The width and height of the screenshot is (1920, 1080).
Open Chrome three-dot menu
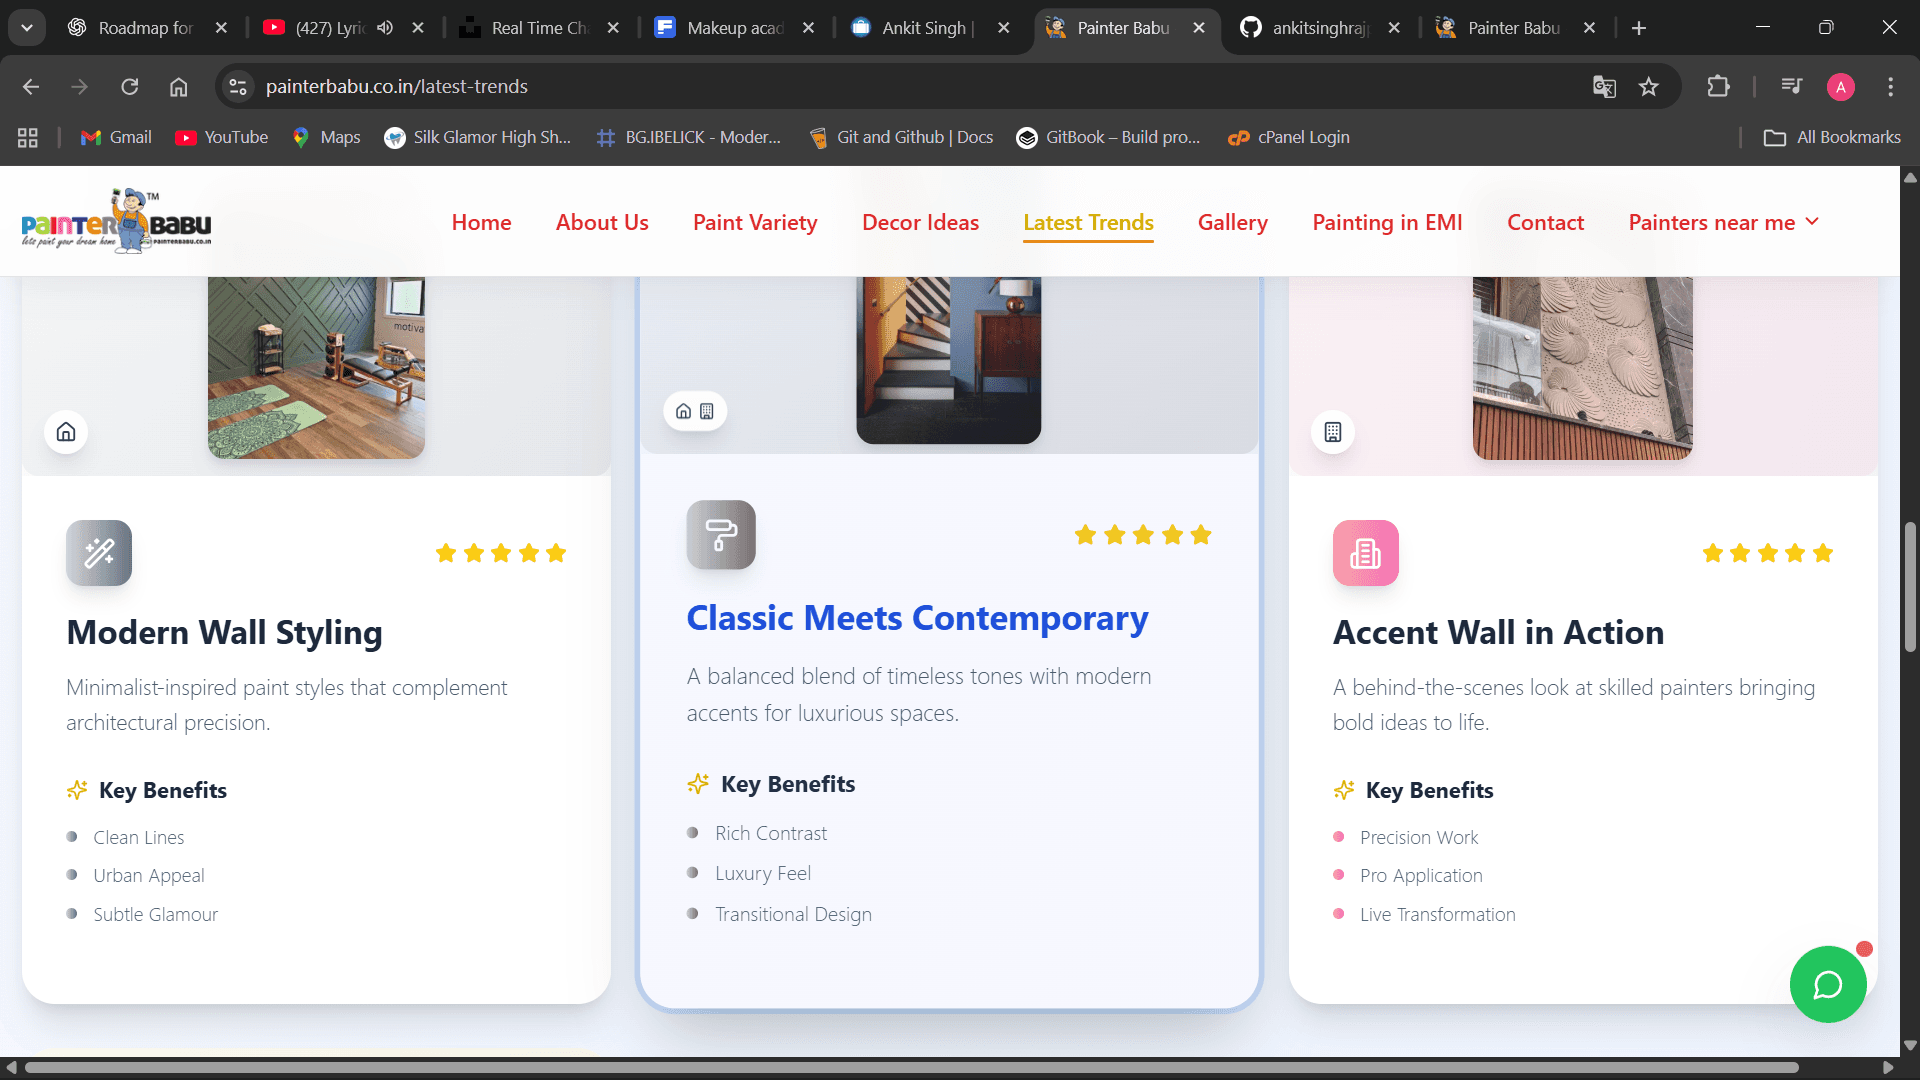1890,87
